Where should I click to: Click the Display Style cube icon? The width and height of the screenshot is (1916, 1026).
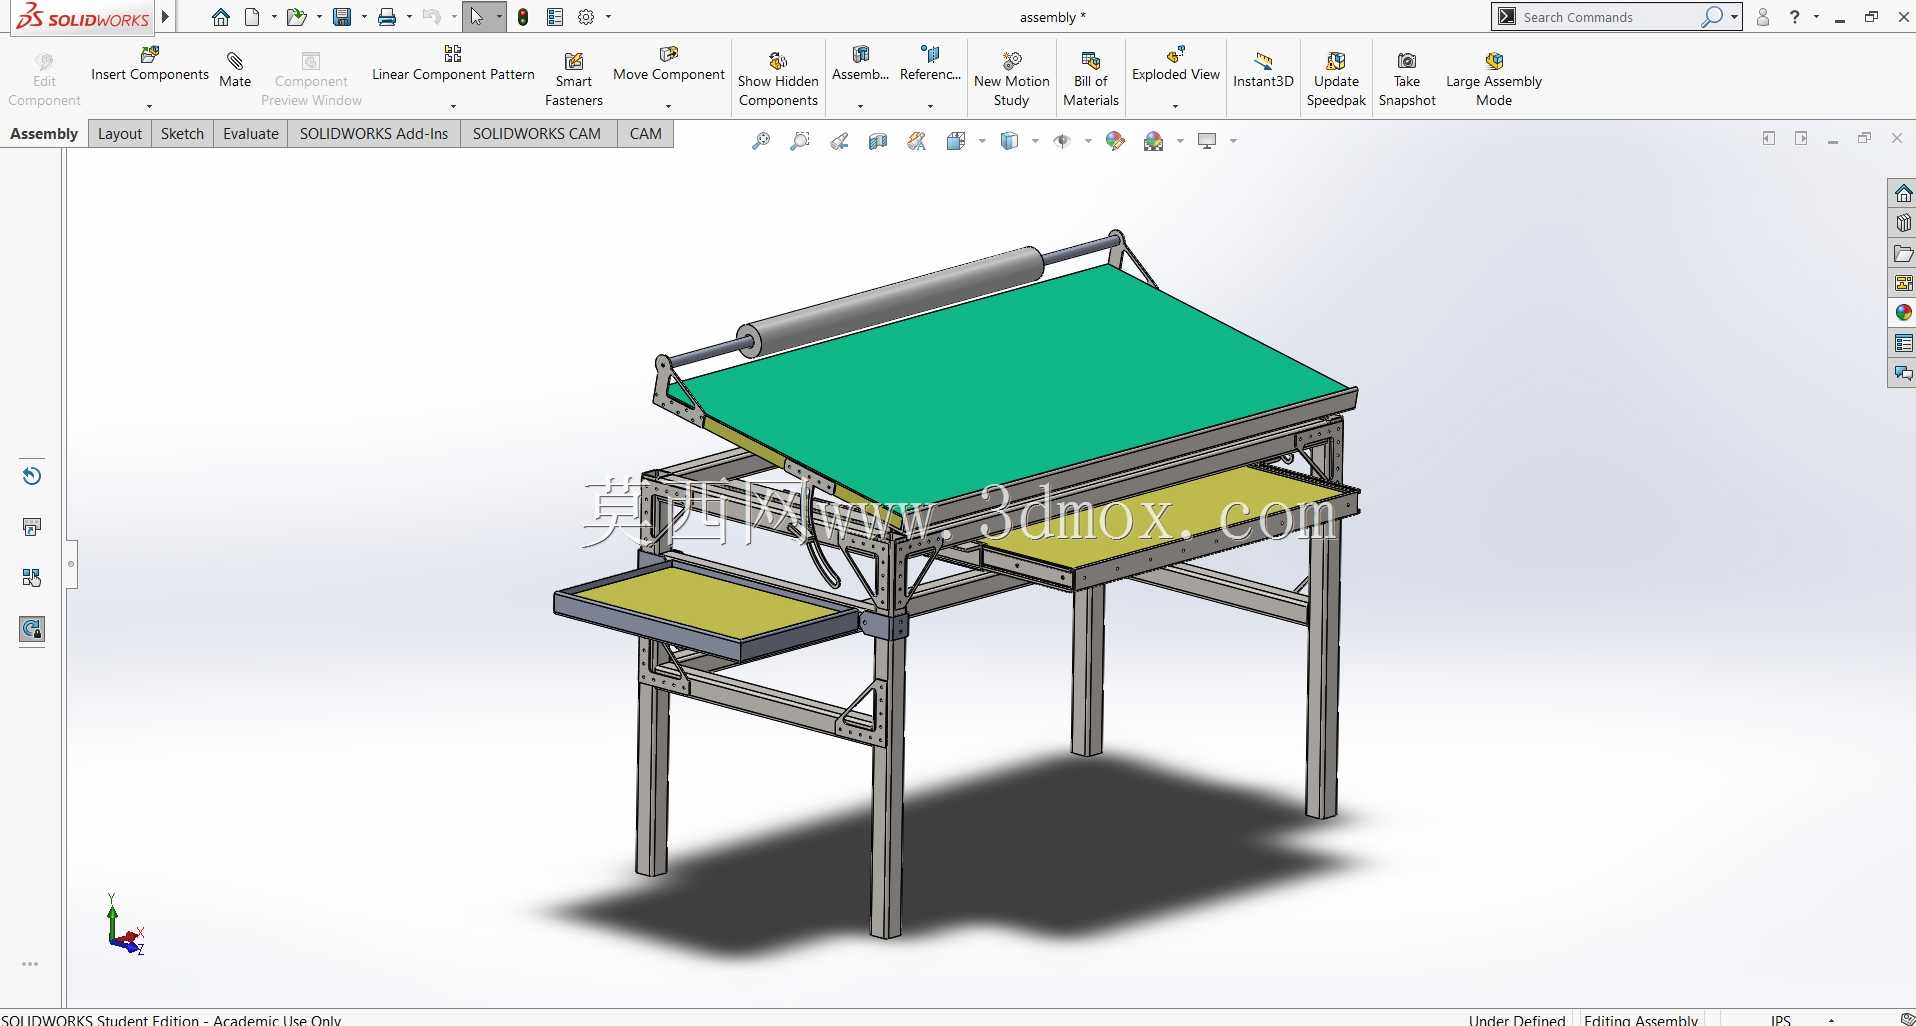tap(1010, 141)
